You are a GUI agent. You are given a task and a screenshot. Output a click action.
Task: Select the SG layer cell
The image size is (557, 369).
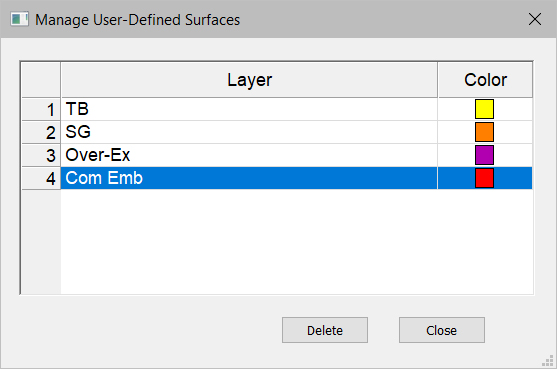point(249,132)
